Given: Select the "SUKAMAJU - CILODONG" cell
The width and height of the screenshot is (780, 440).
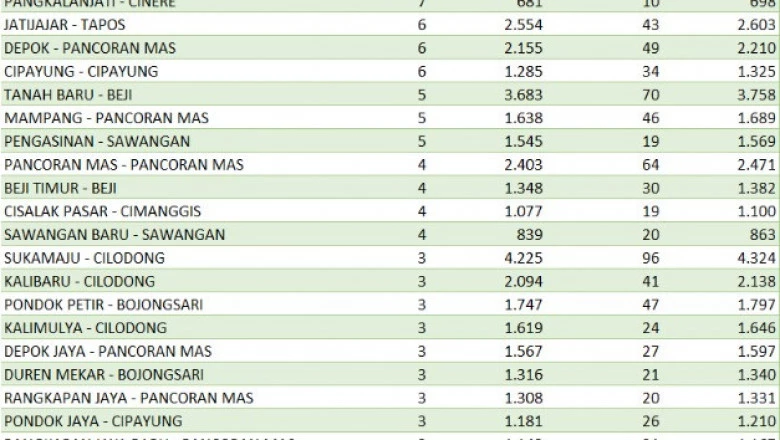Looking at the screenshot, I should tap(84, 258).
